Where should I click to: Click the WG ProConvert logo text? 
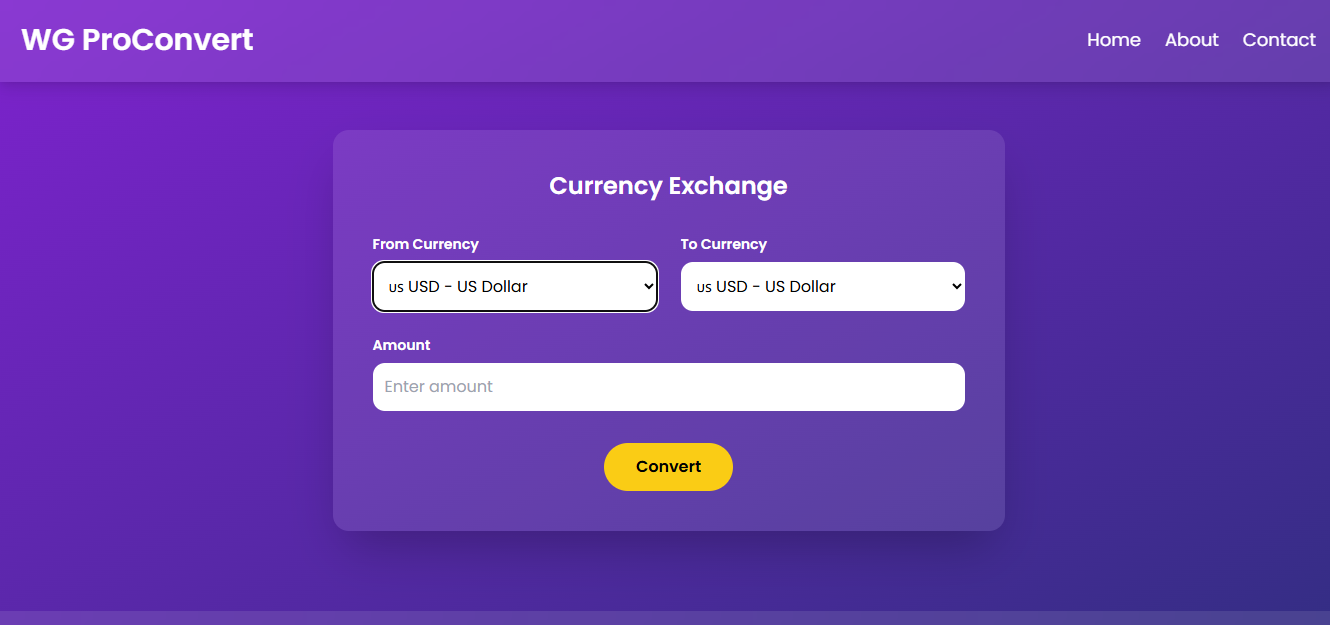point(137,40)
